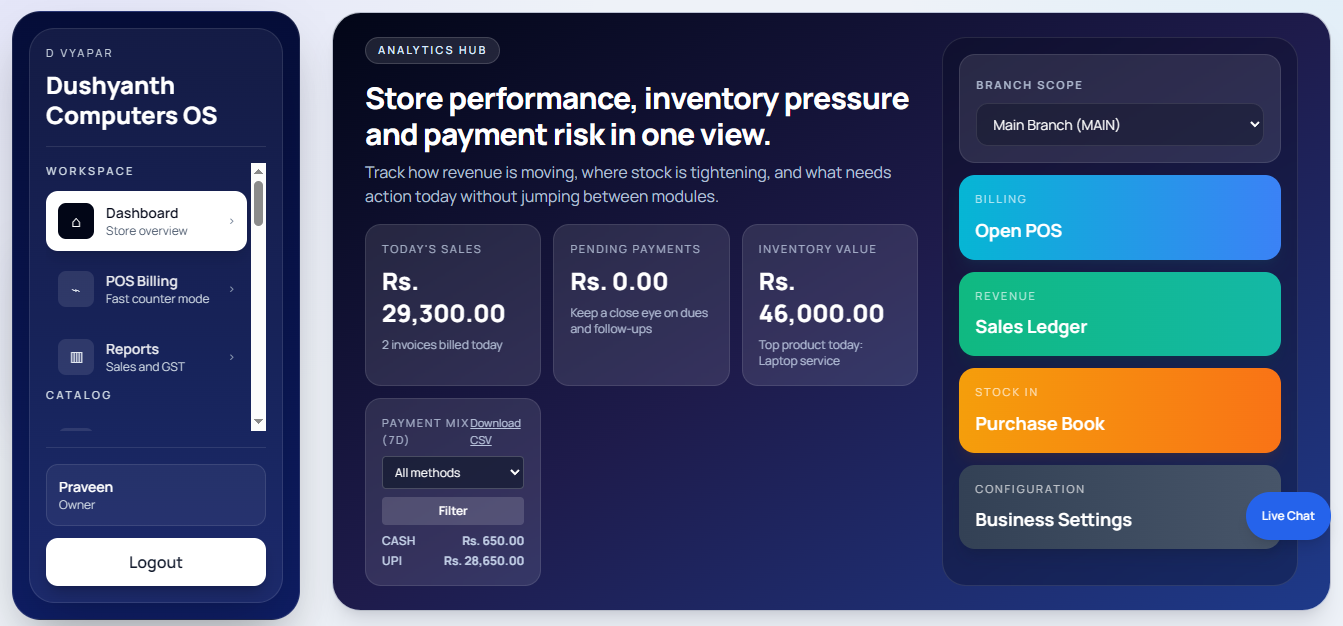Screen dimensions: 1343x626
Task: Click the Reports grid icon
Action: (76, 357)
